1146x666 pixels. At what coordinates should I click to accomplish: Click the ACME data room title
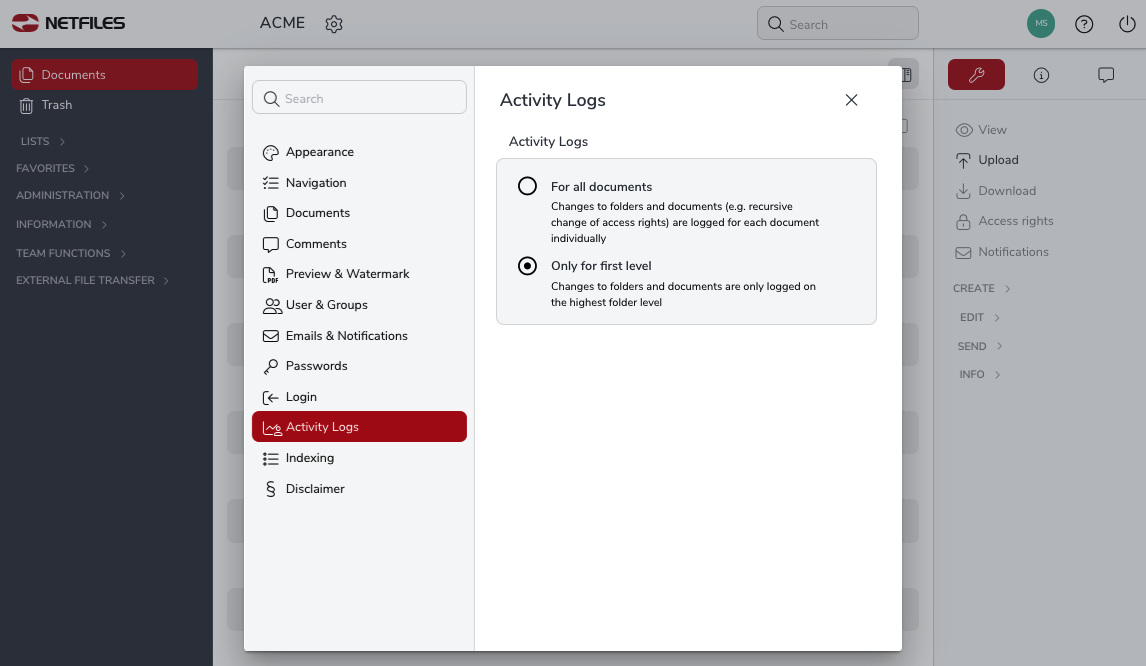point(282,23)
